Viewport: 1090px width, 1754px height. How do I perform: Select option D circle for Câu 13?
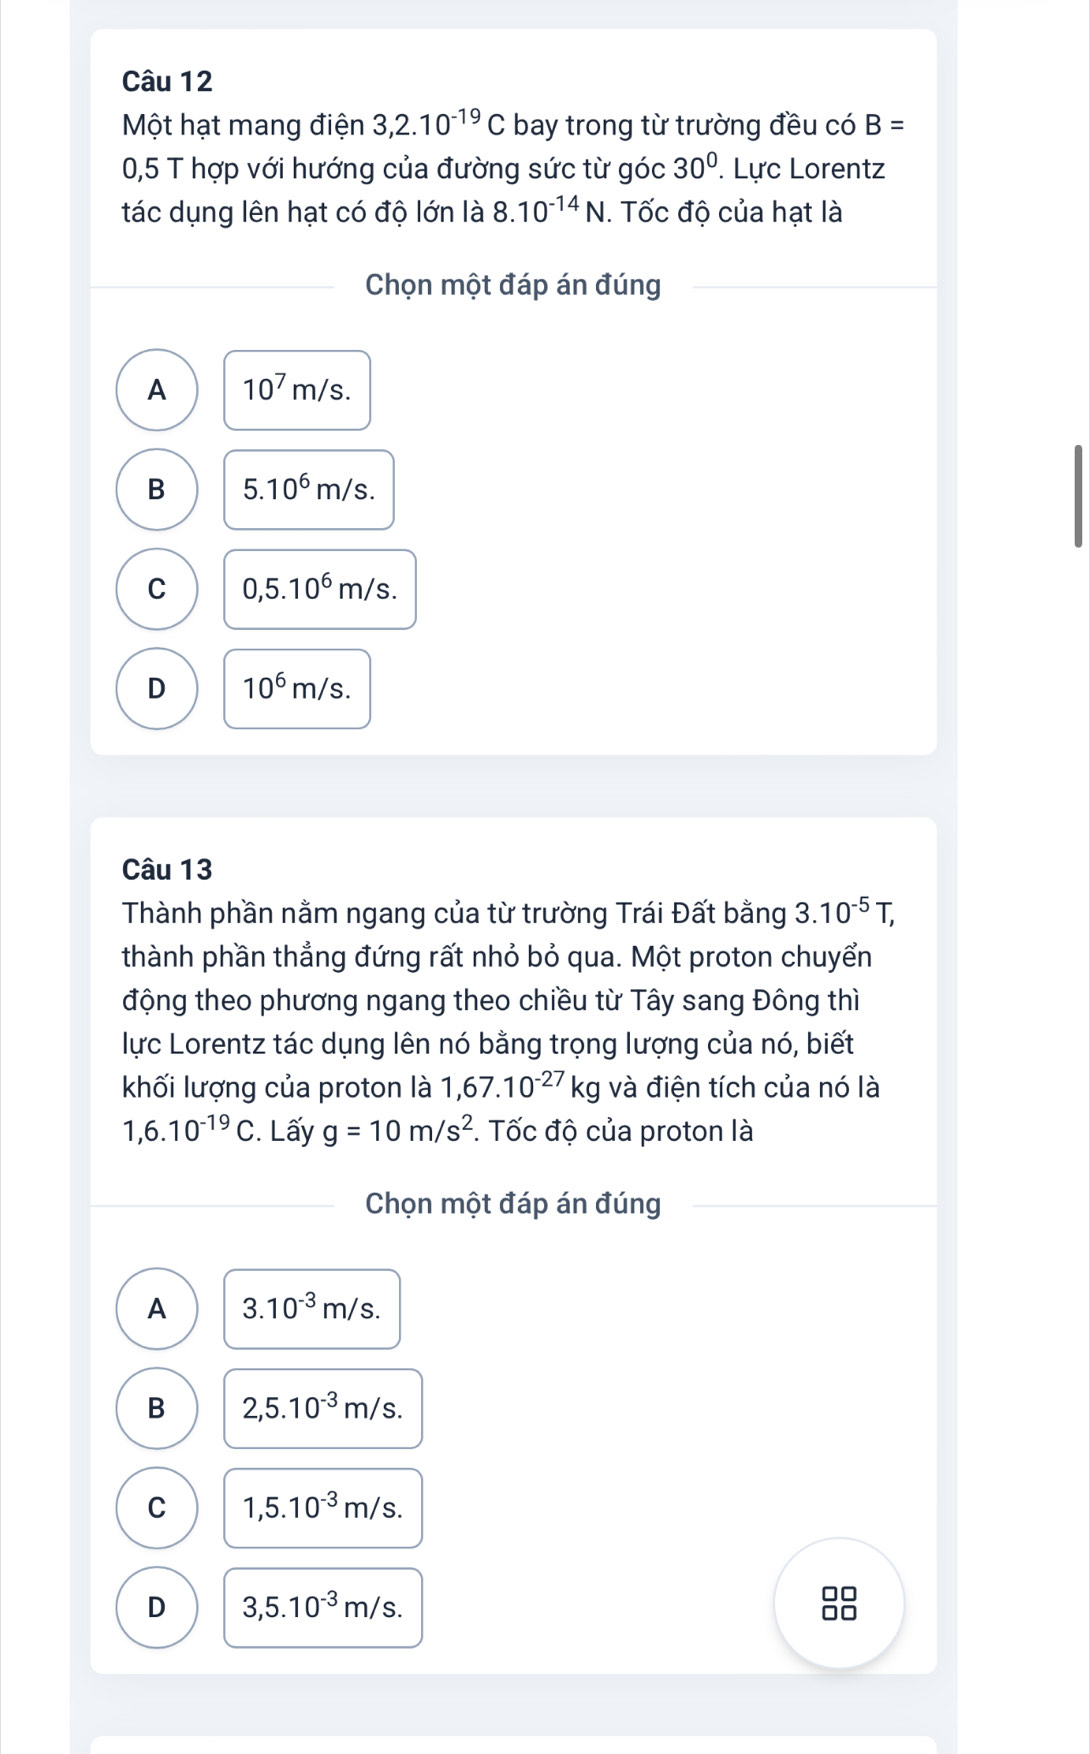[157, 1607]
